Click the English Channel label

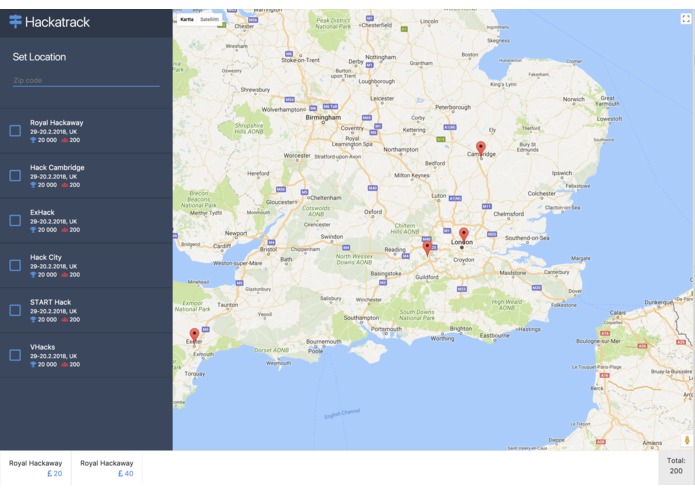point(342,414)
